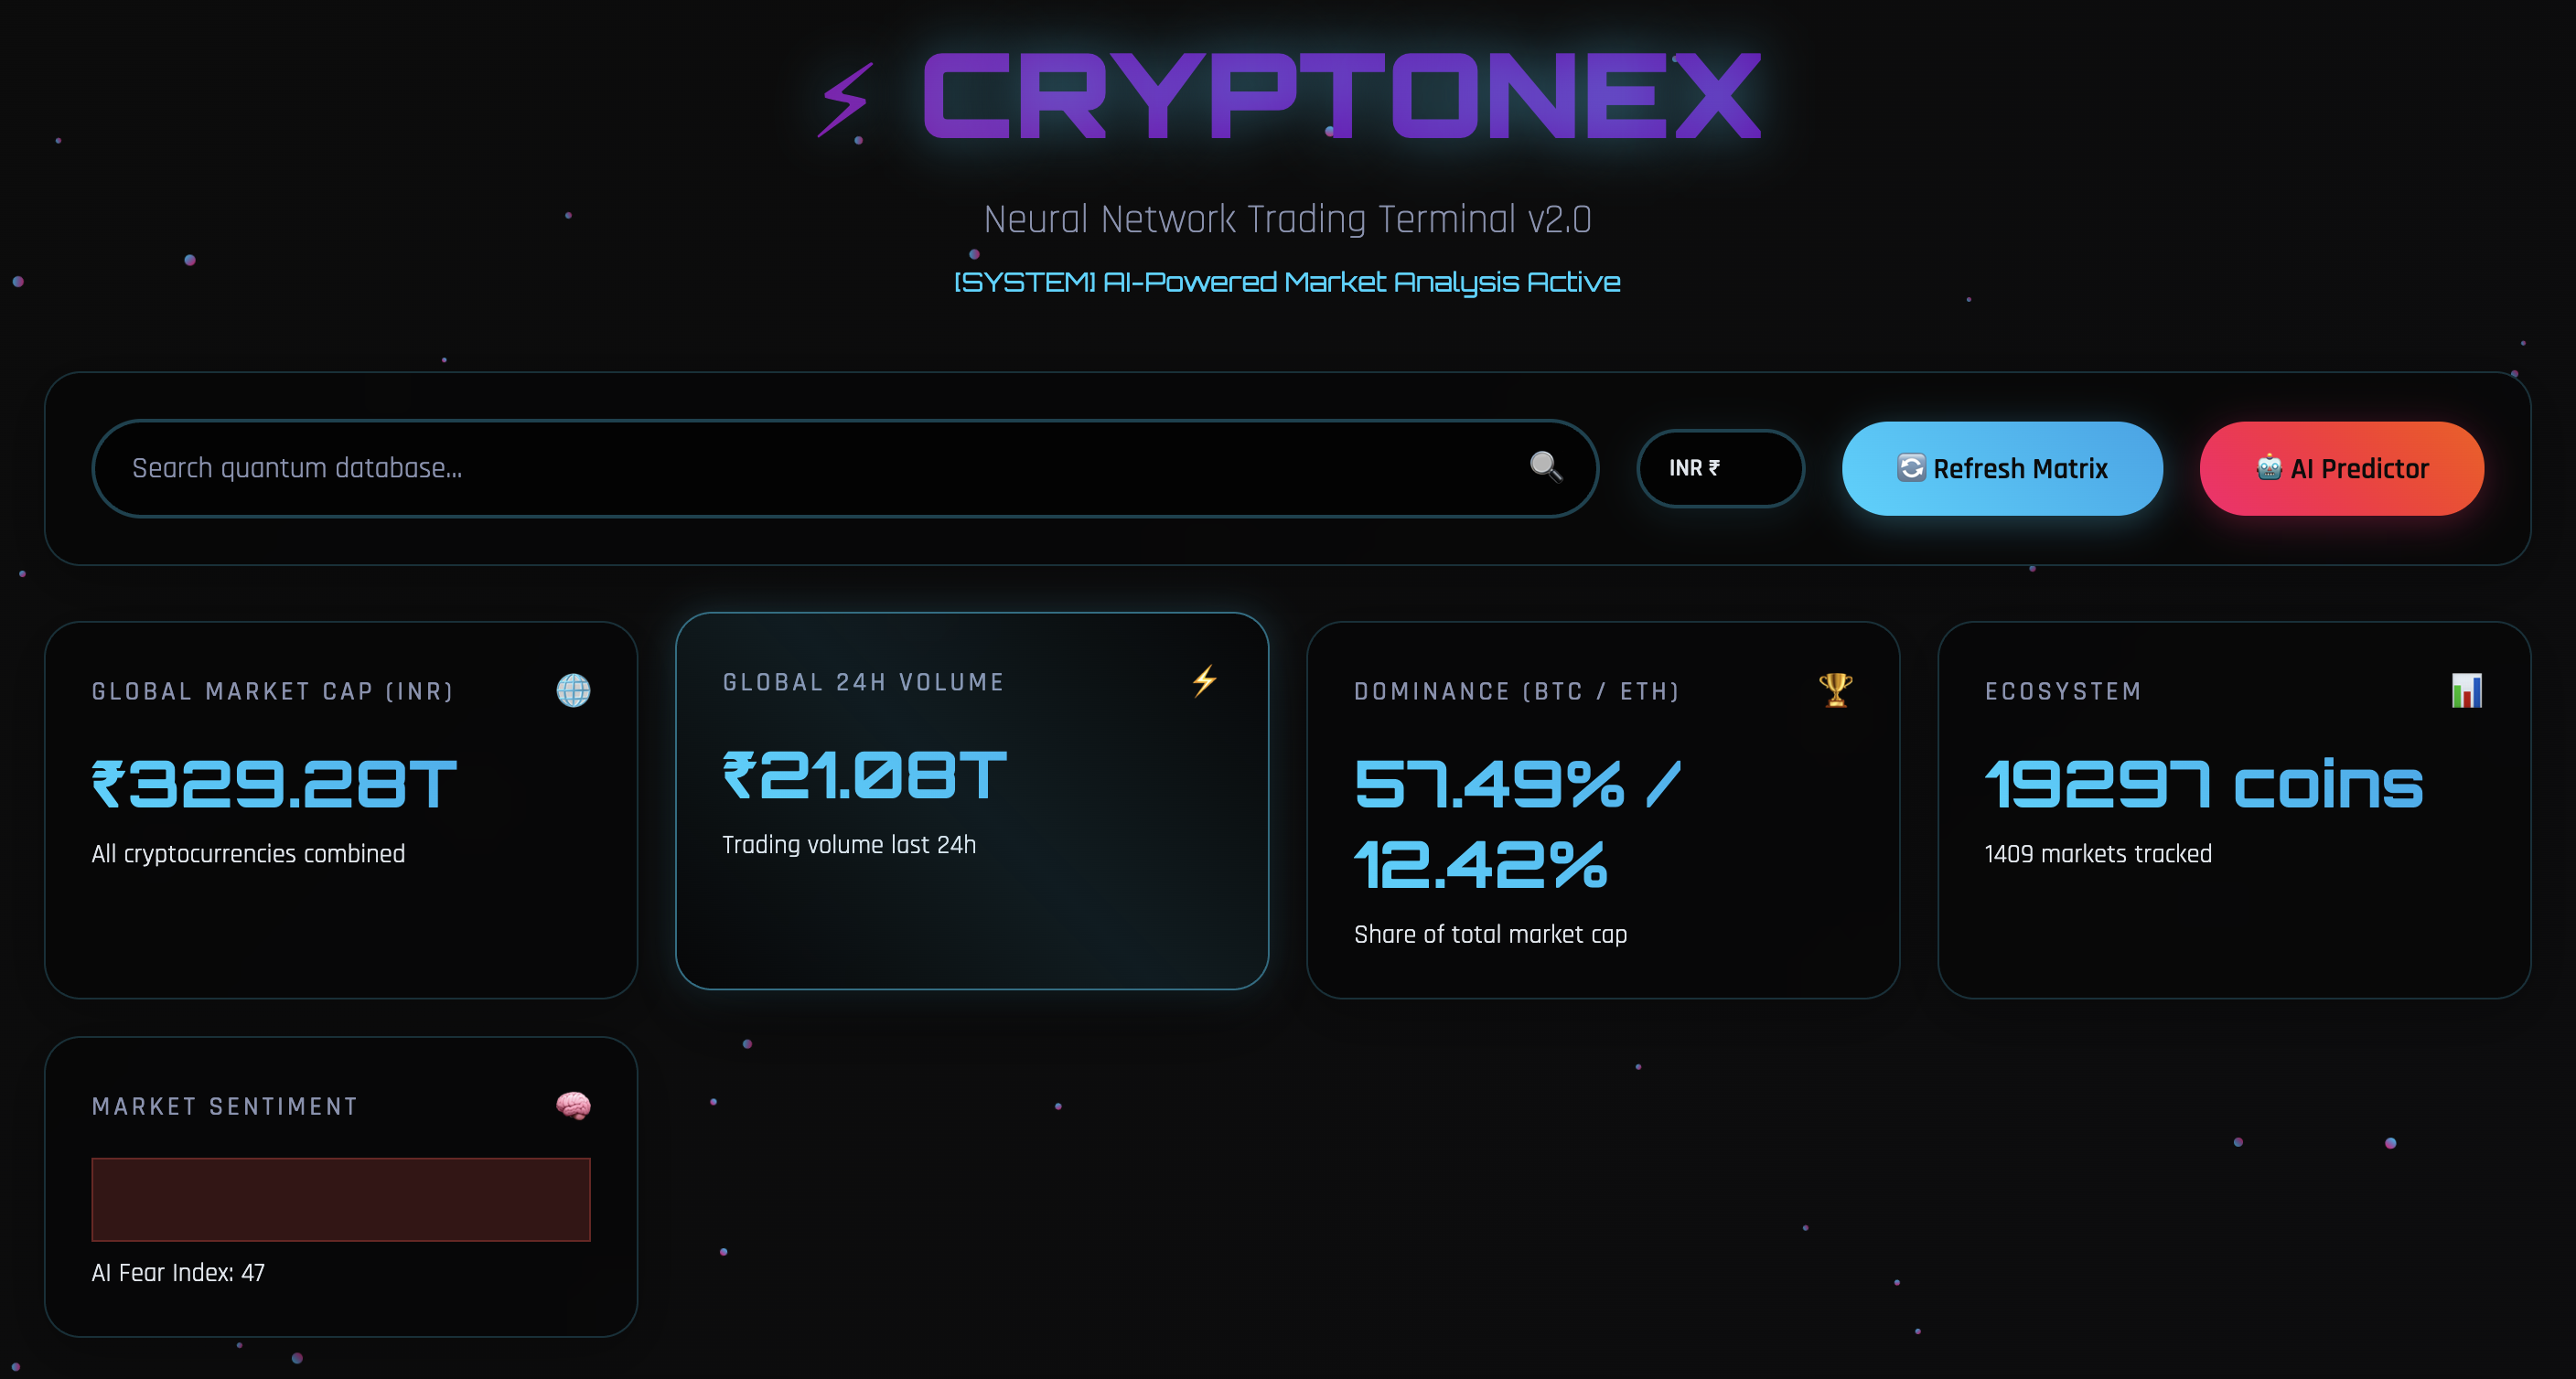Expand the Global Market Cap details
This screenshot has height=1379, width=2576.
point(341,810)
